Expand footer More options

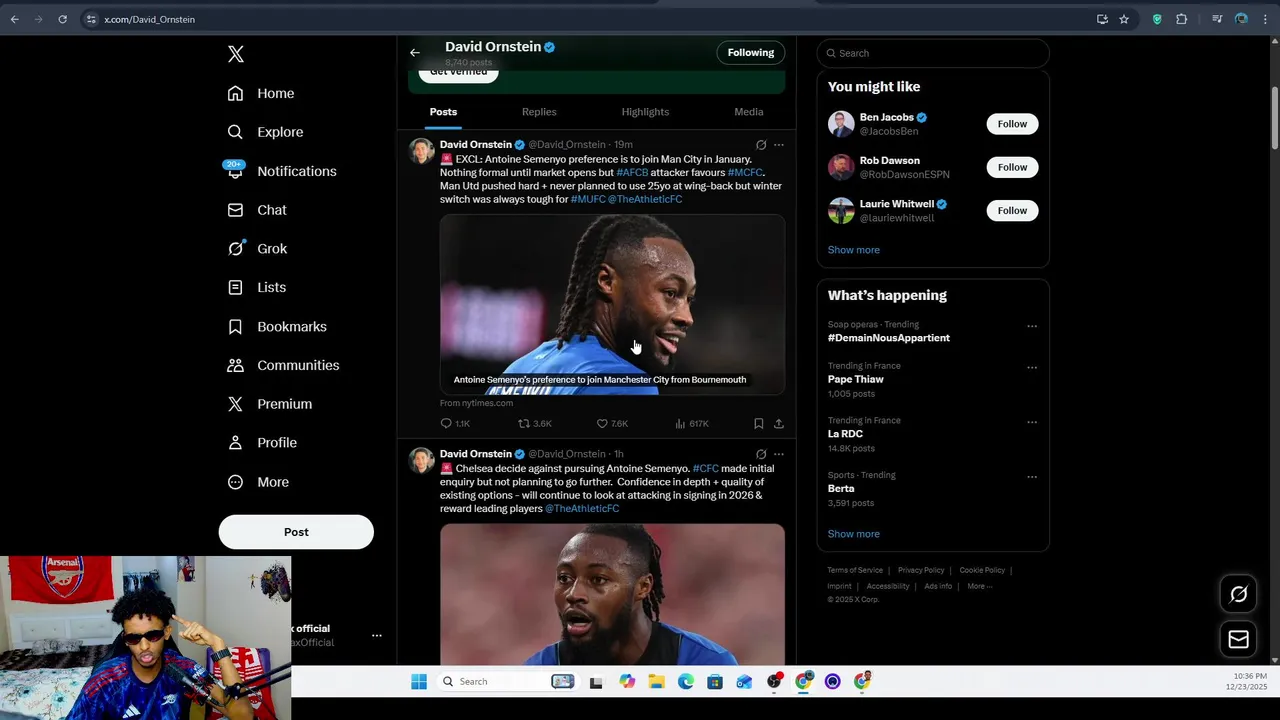(x=980, y=586)
